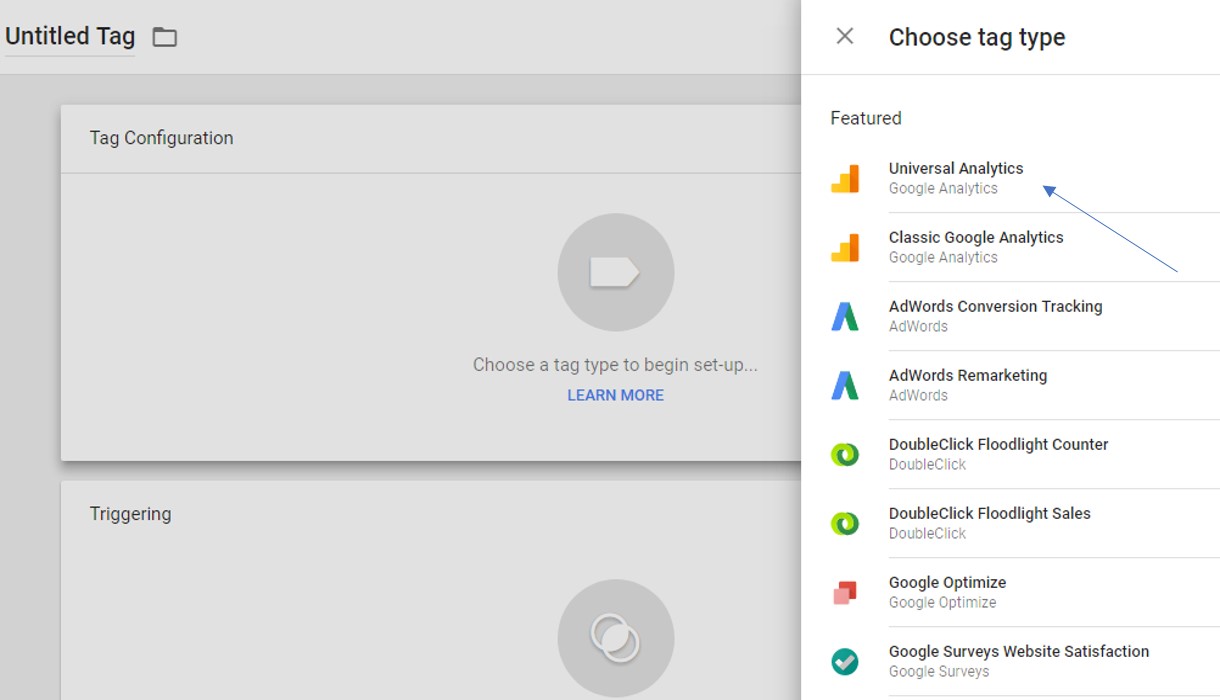Choose Google Surveys Website Satisfaction label
This screenshot has height=700, width=1220.
click(x=1019, y=651)
